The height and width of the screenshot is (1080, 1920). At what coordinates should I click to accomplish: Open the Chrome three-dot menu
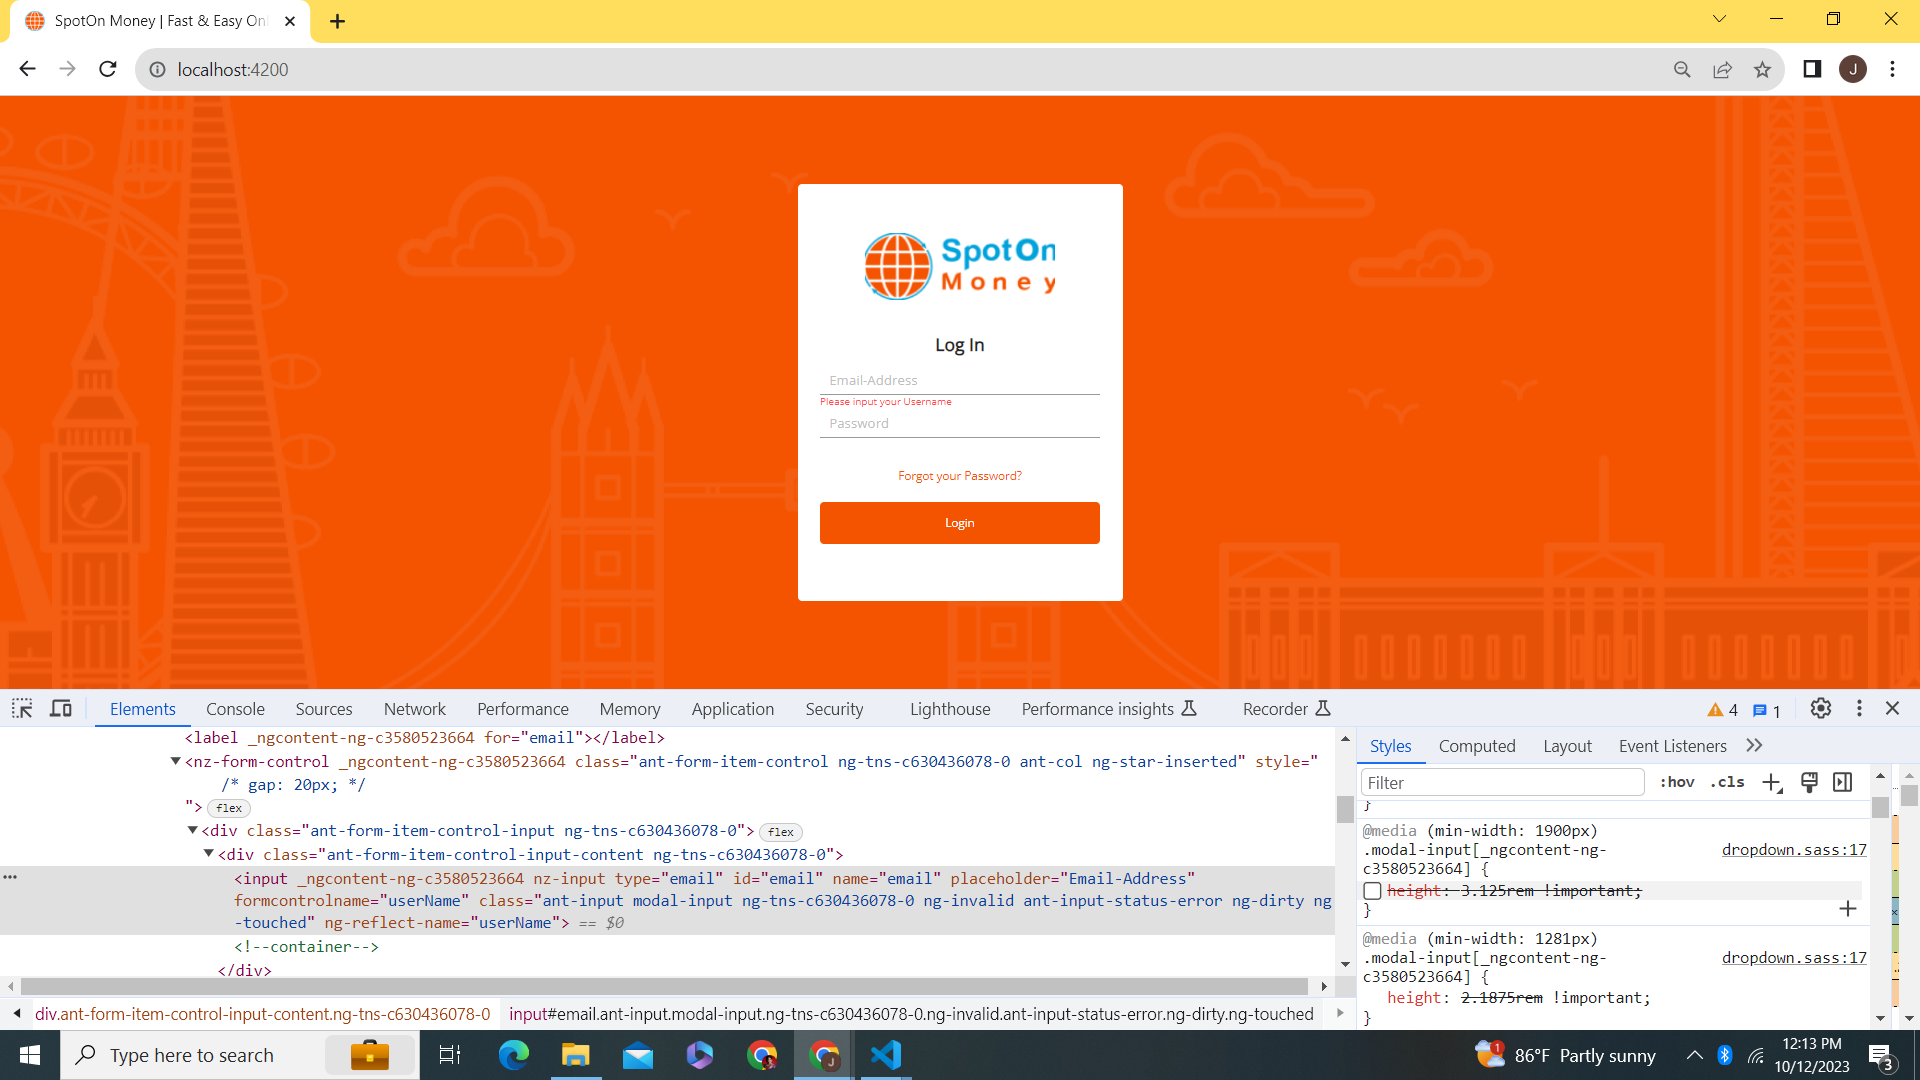pyautogui.click(x=1892, y=69)
